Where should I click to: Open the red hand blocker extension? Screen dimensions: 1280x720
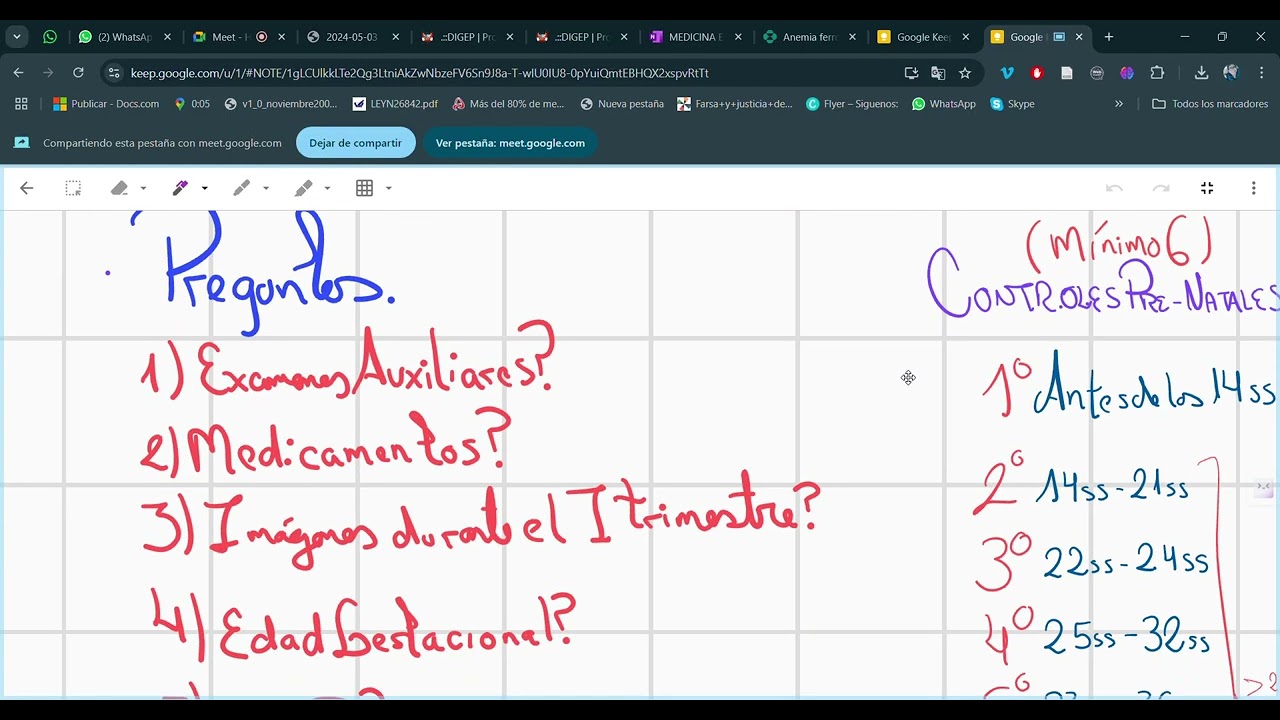click(1037, 73)
